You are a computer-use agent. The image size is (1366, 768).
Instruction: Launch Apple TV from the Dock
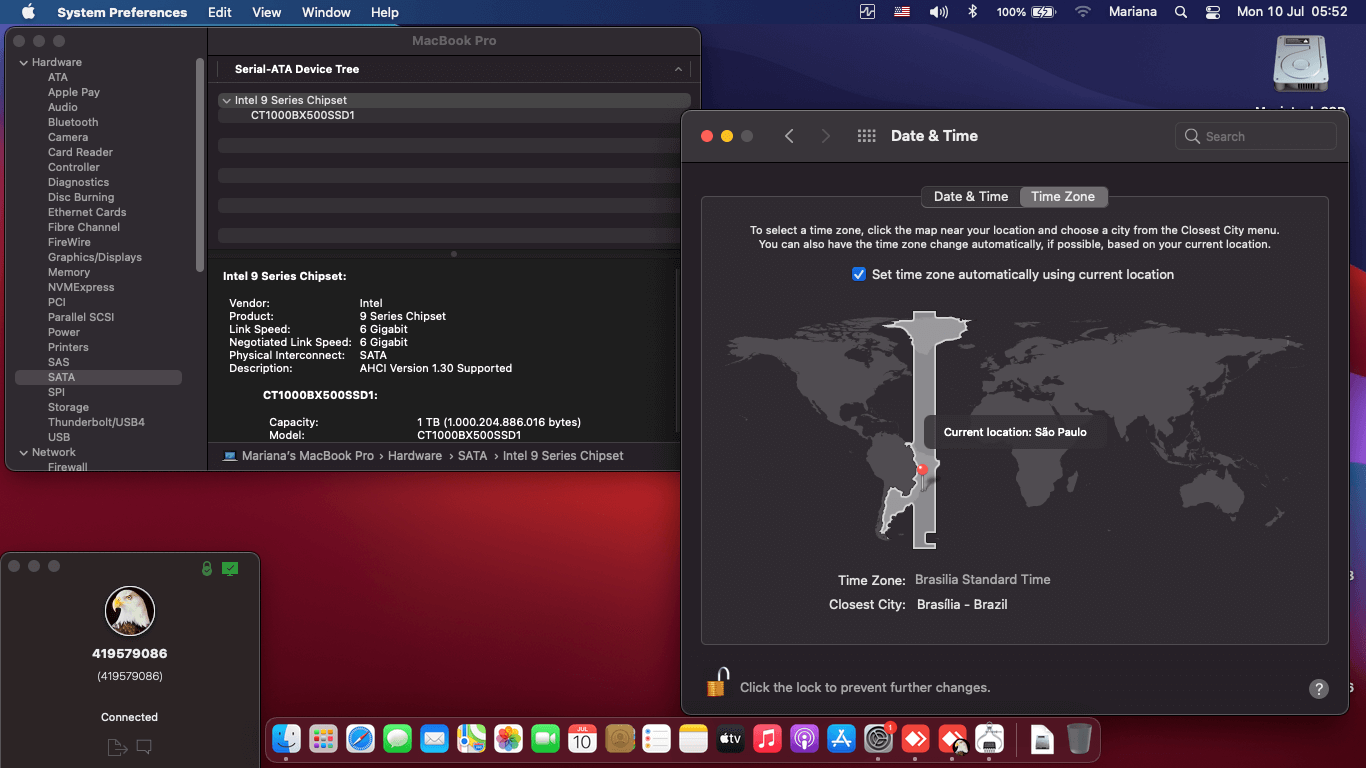(730, 739)
